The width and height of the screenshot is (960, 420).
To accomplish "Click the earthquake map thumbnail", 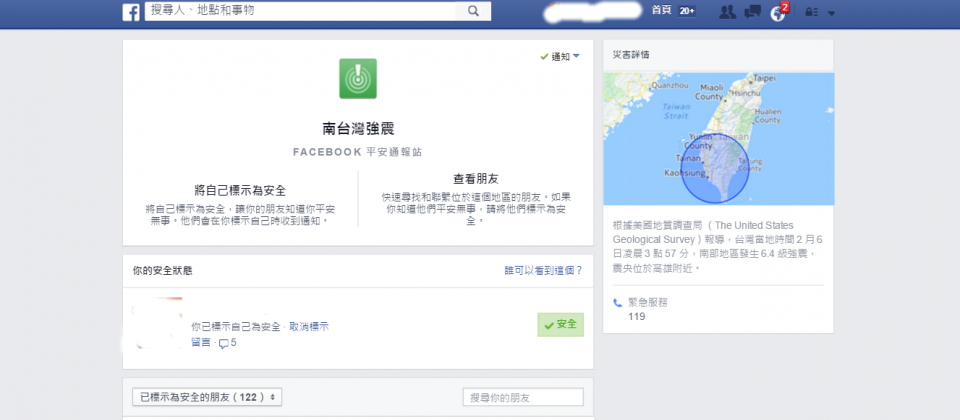I will coord(718,139).
